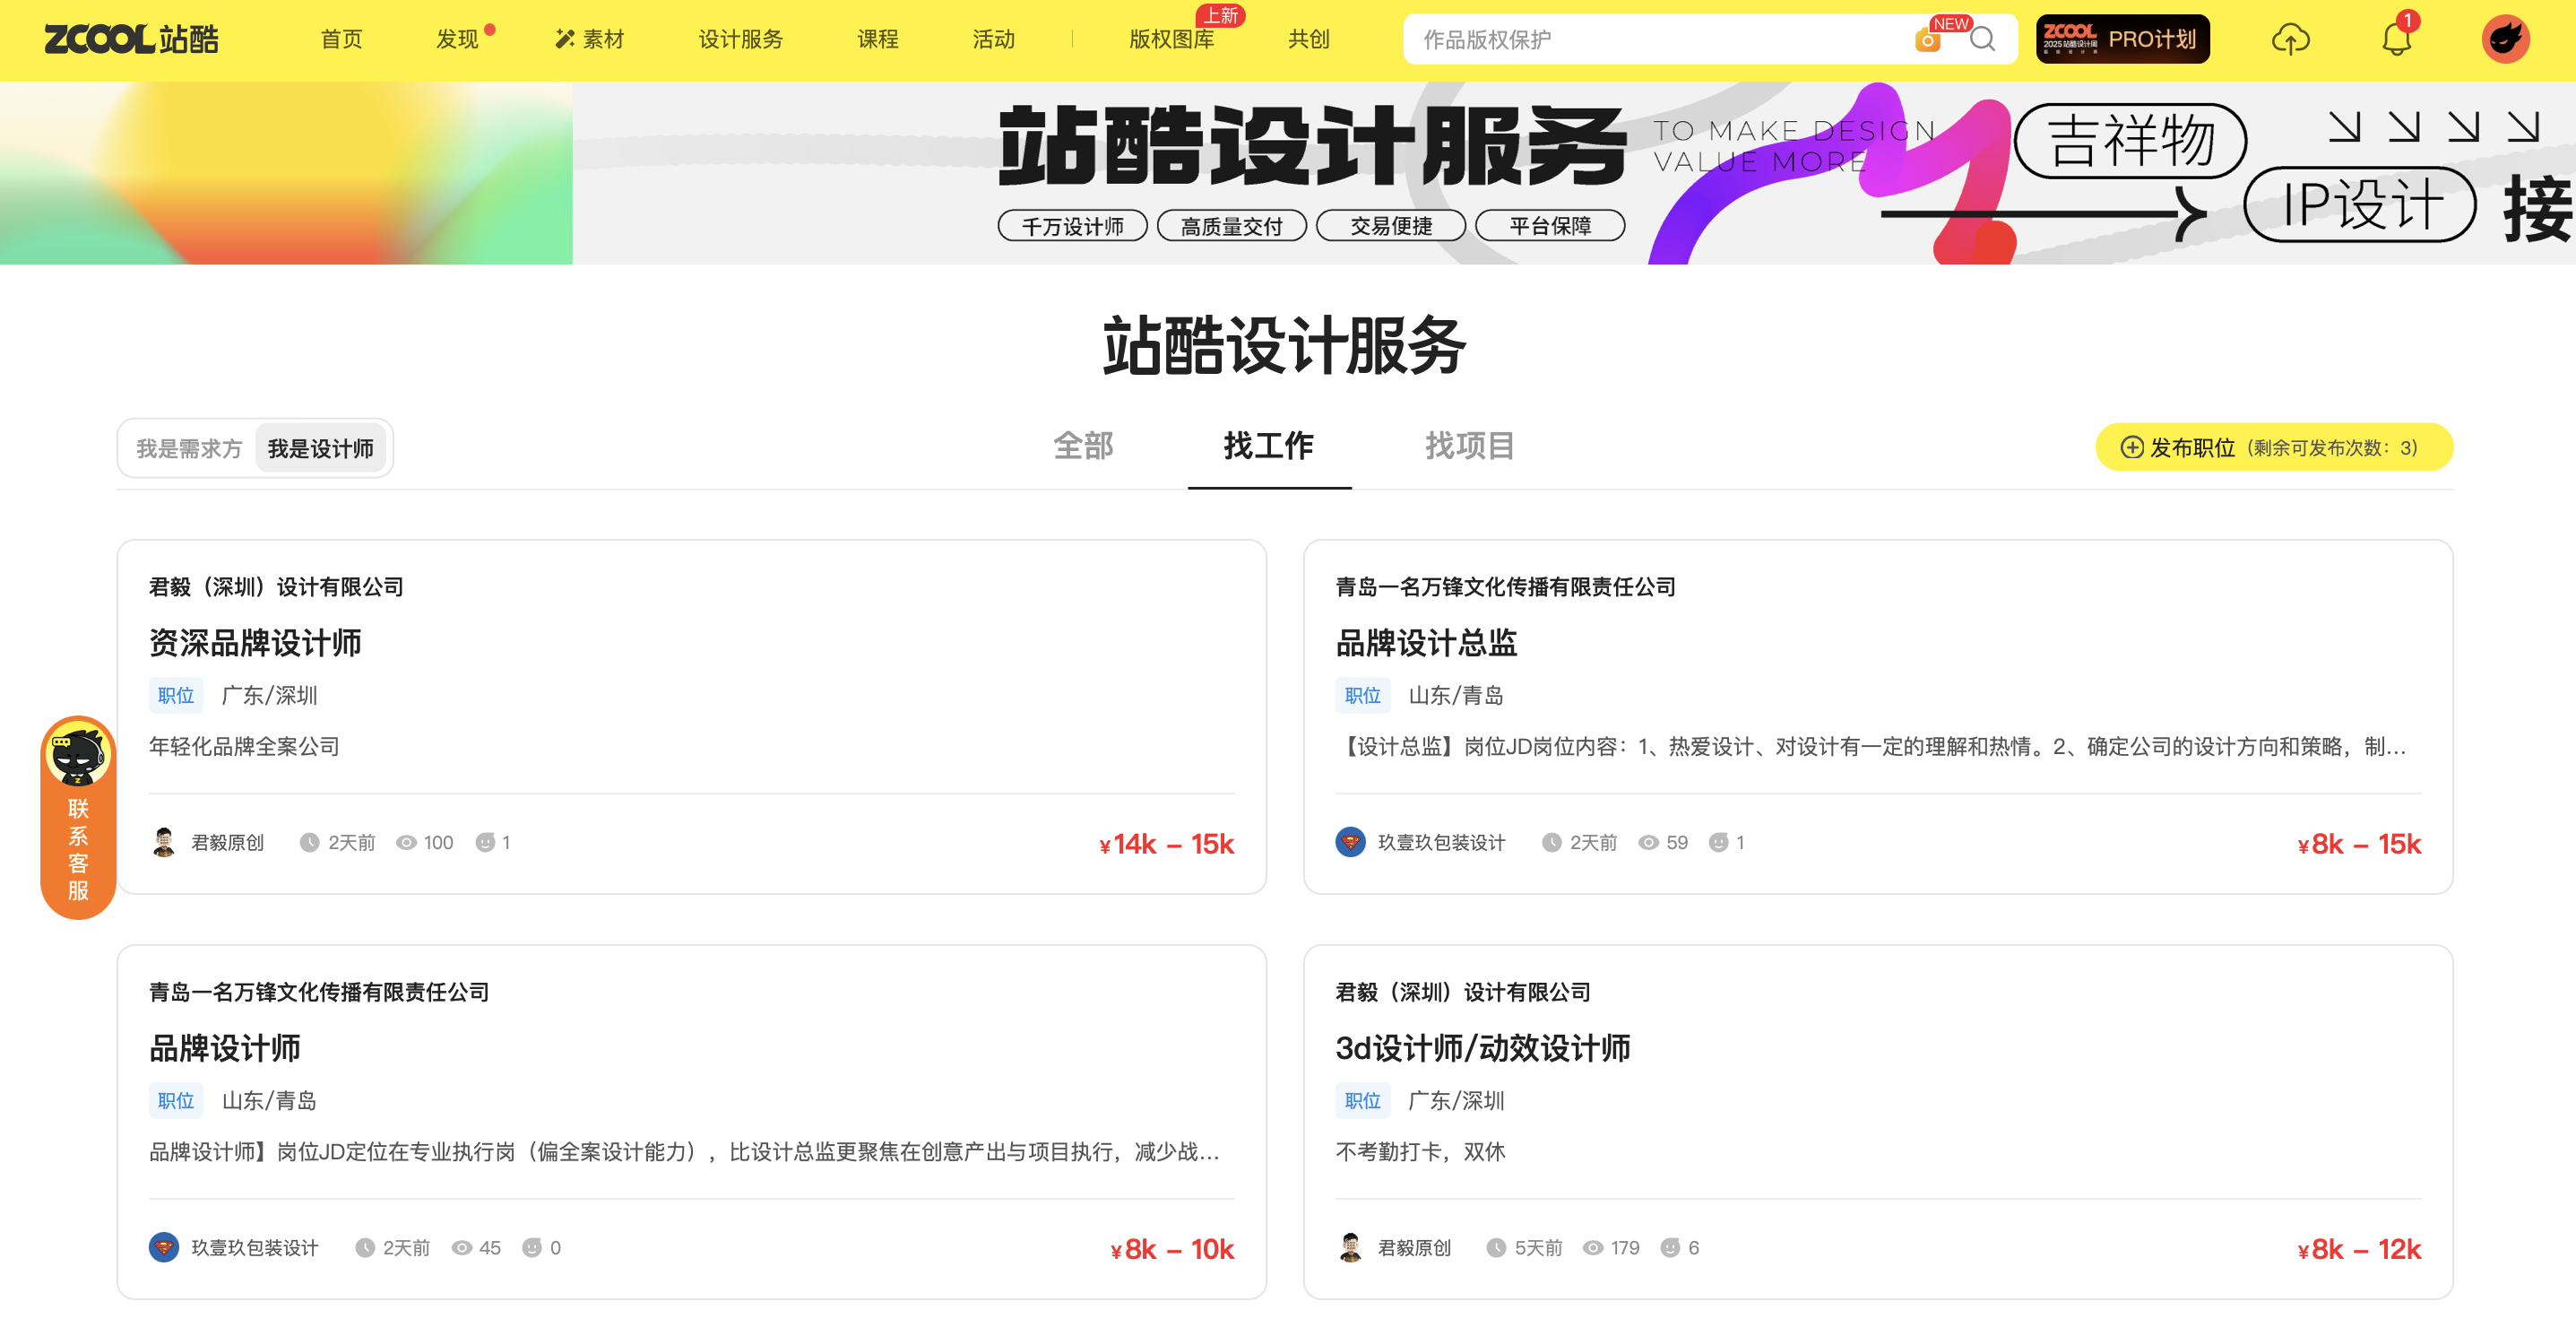Screen dimensions: 2576x1336
Task: Click the 高质量交付 banner pill
Action: click(1231, 226)
